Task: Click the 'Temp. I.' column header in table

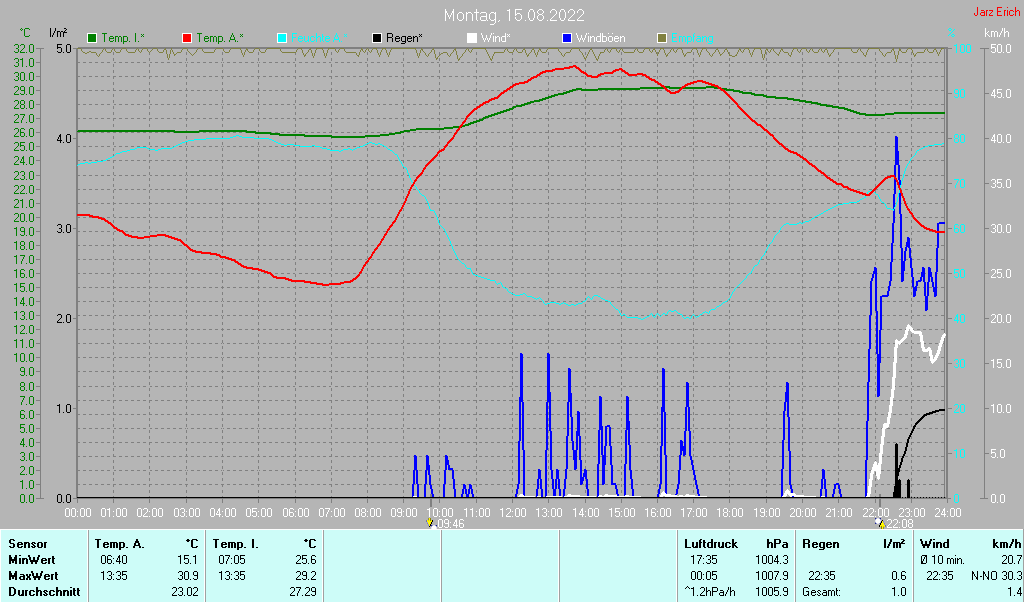Action: click(235, 544)
